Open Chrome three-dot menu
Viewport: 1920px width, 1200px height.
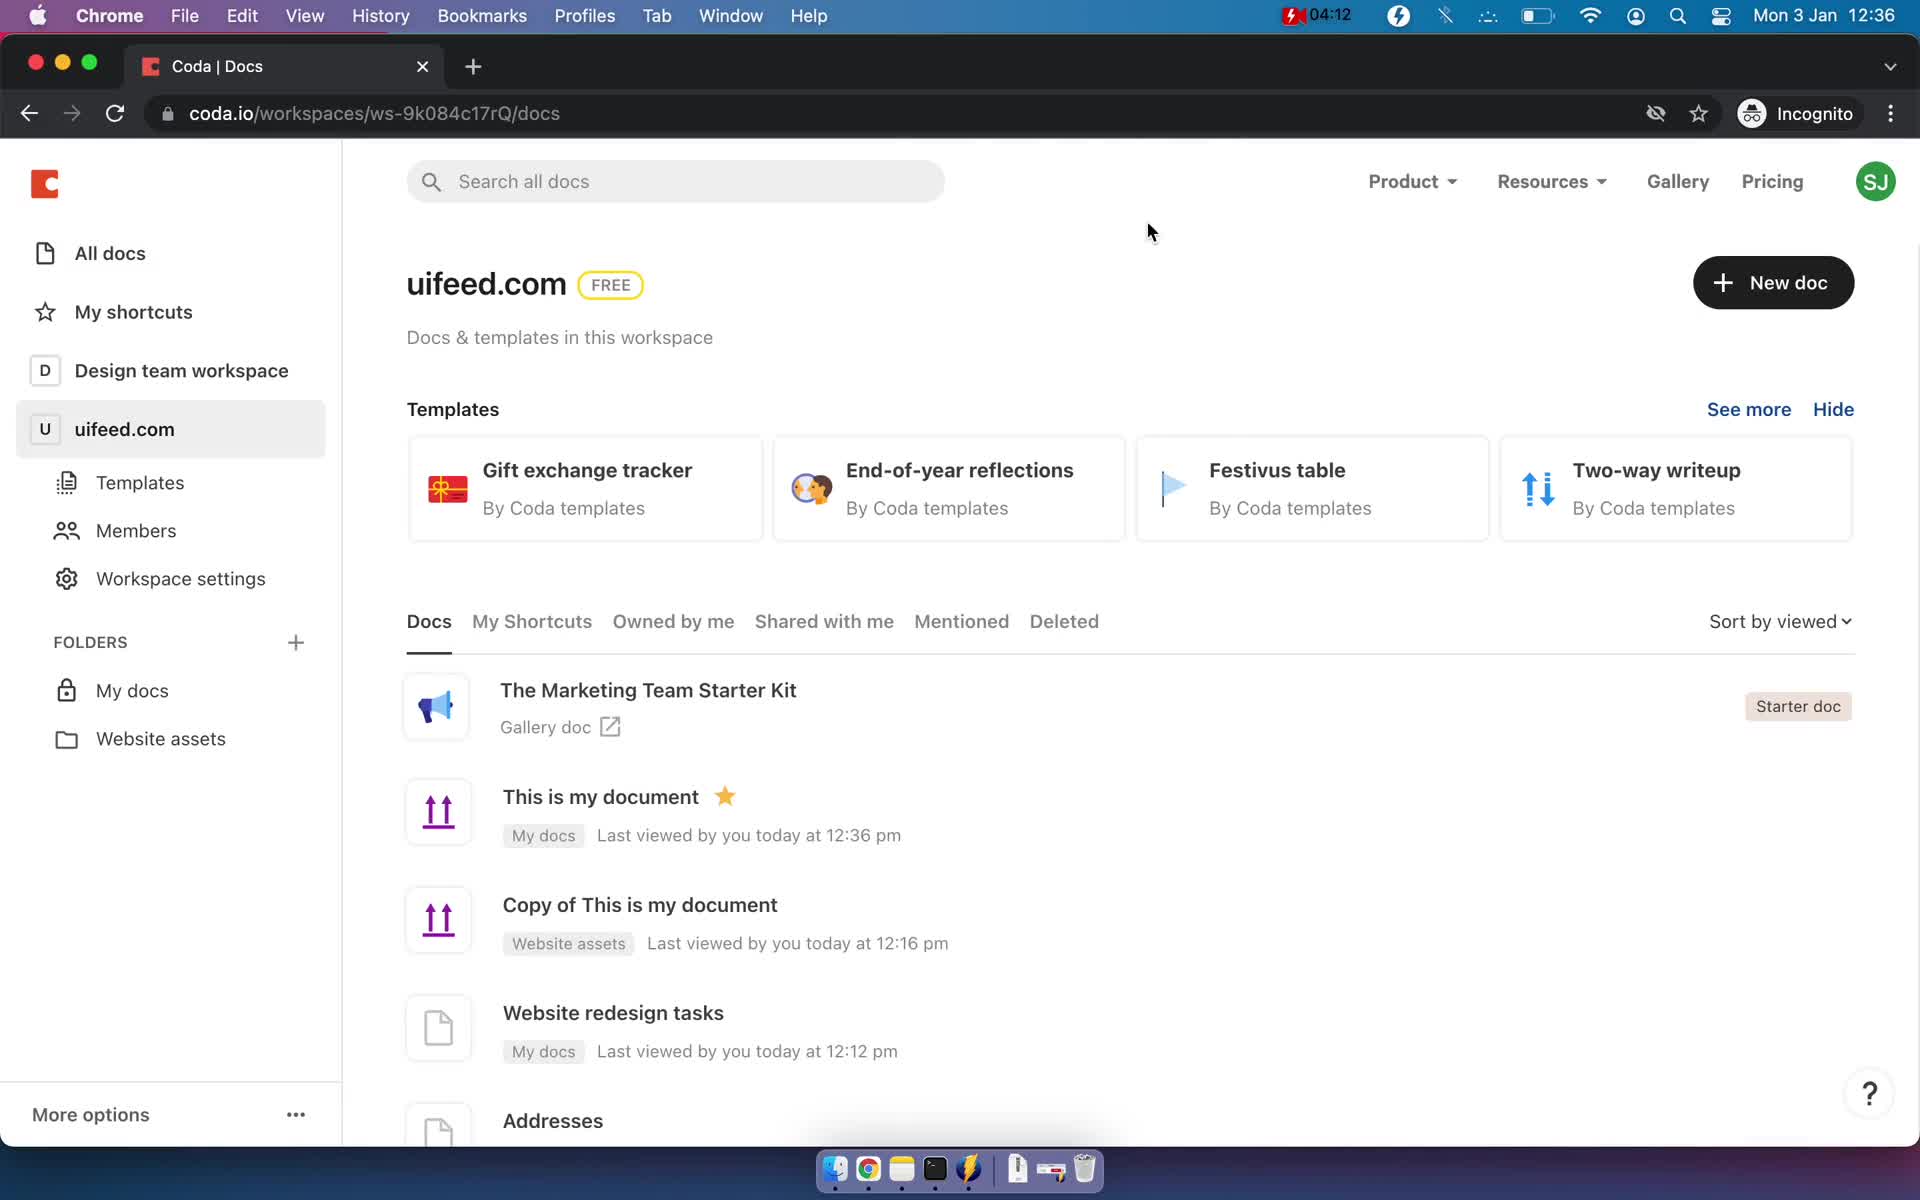click(x=1890, y=114)
